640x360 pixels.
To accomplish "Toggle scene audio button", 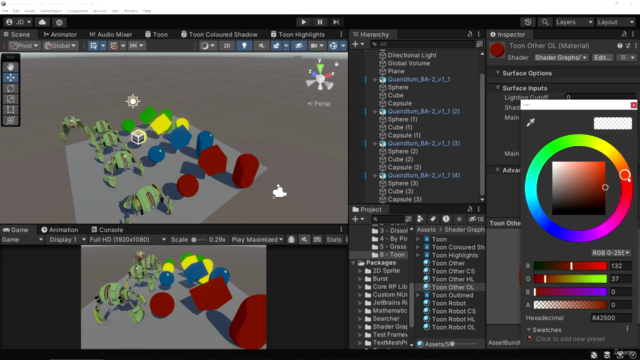I will click(261, 46).
